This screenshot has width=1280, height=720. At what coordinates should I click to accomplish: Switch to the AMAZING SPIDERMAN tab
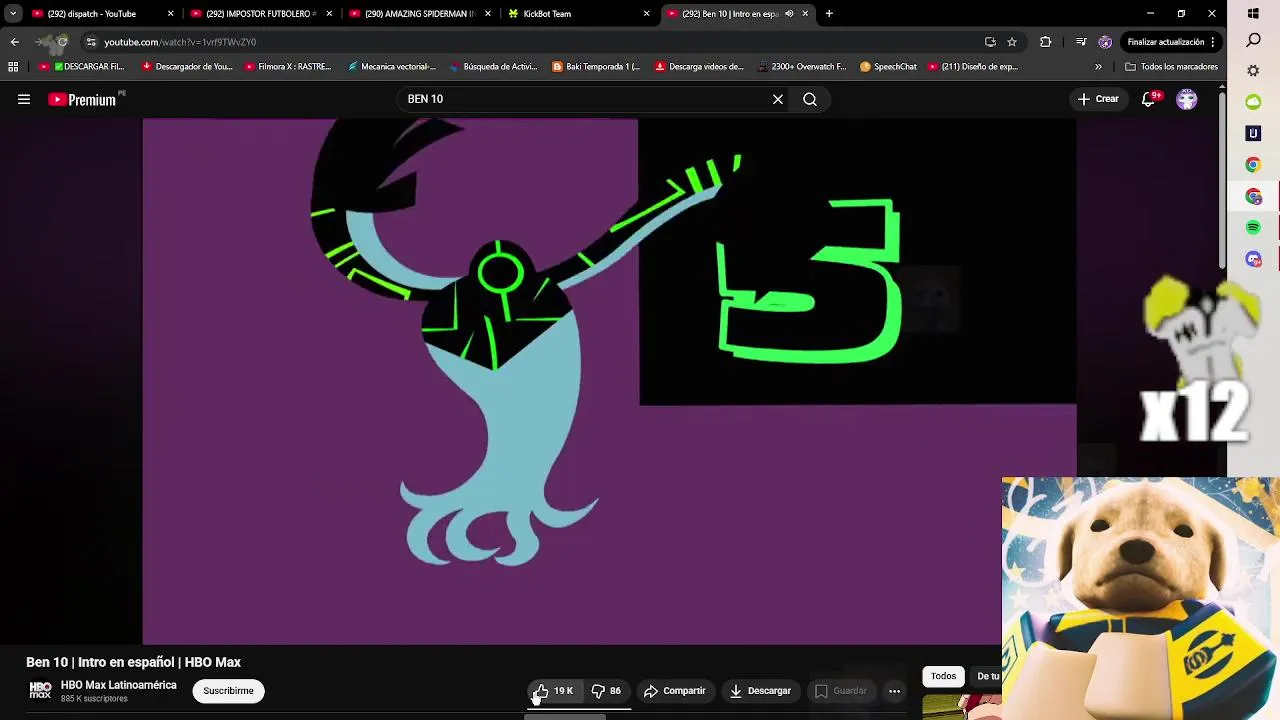click(x=418, y=14)
